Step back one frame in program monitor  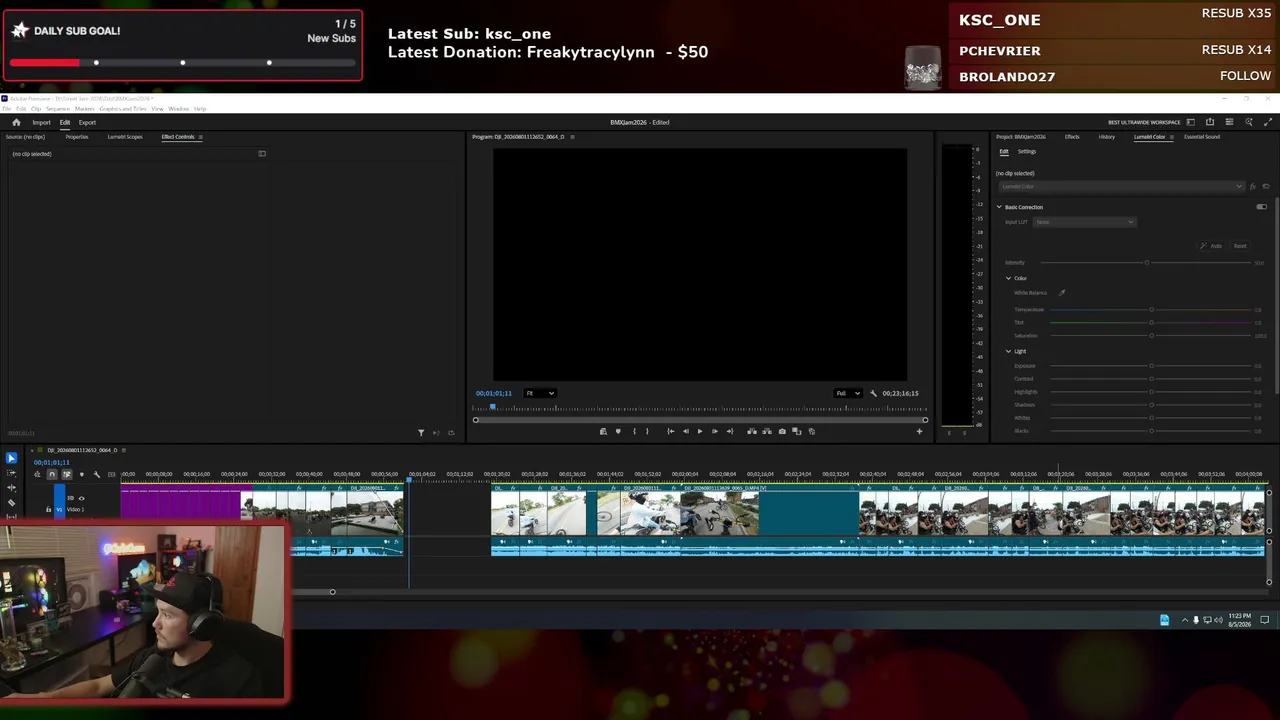[x=685, y=431]
